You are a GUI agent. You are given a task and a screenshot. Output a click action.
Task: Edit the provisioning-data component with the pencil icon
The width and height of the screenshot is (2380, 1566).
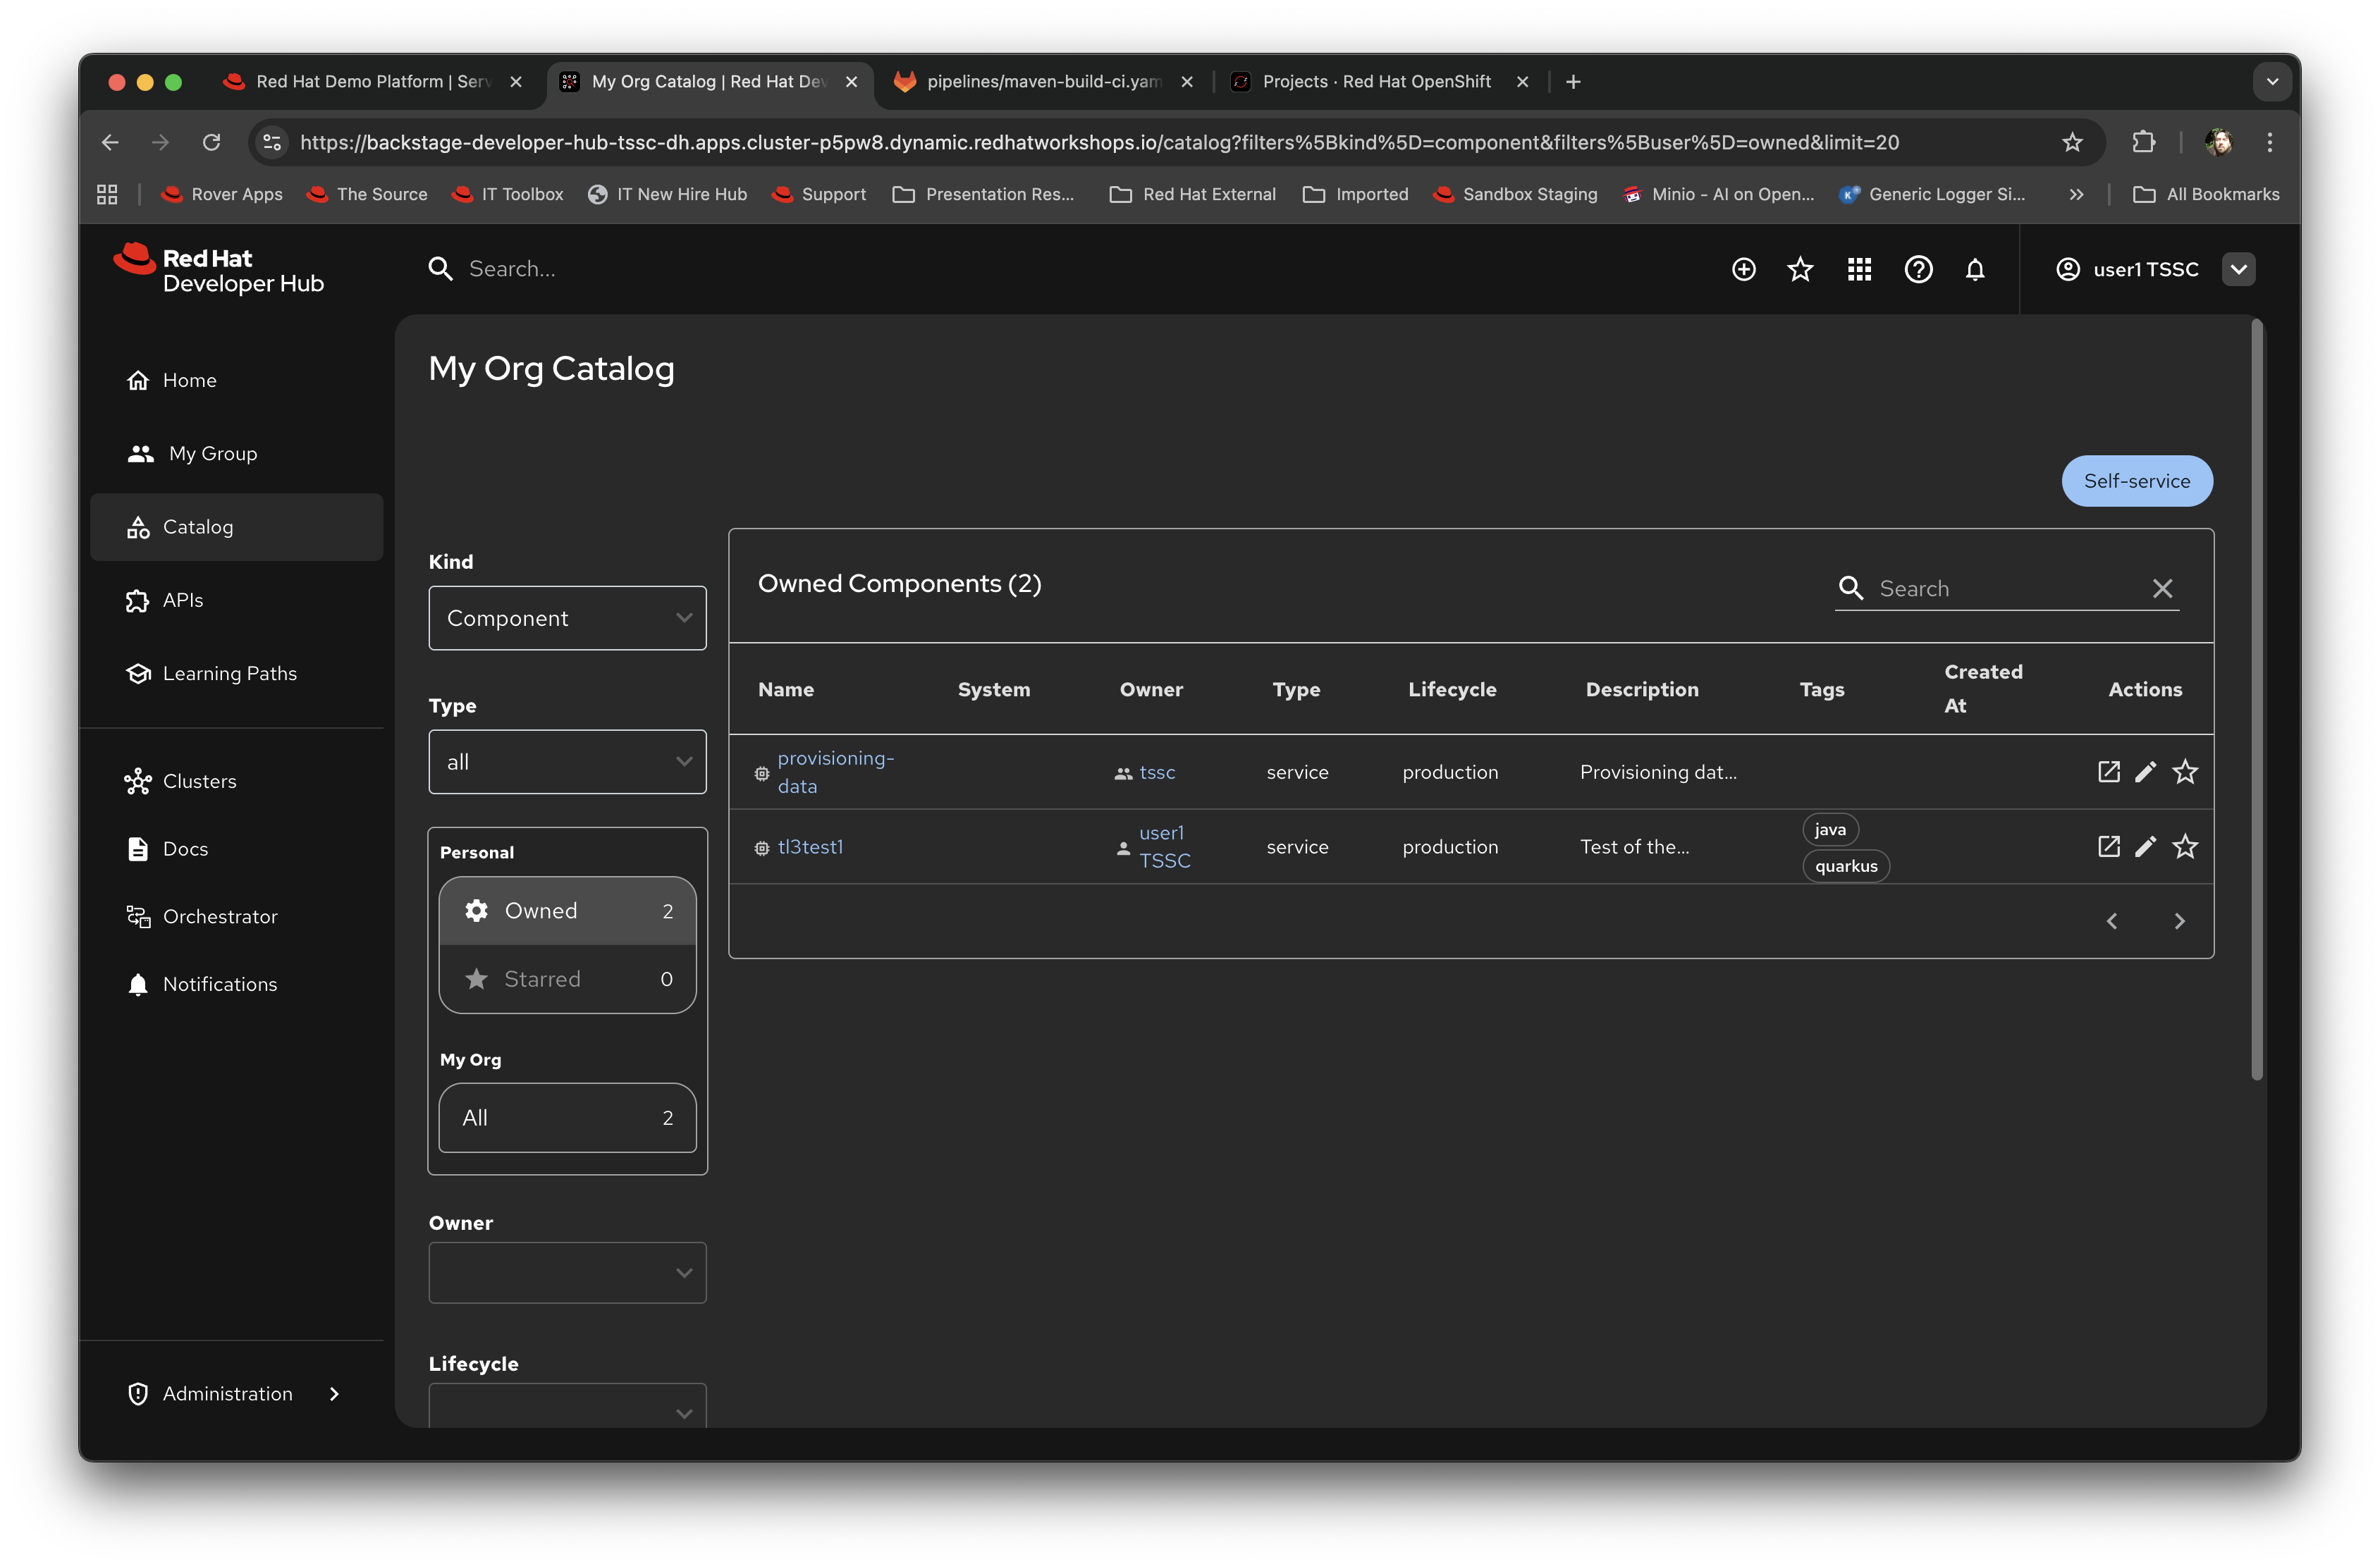click(x=2145, y=771)
